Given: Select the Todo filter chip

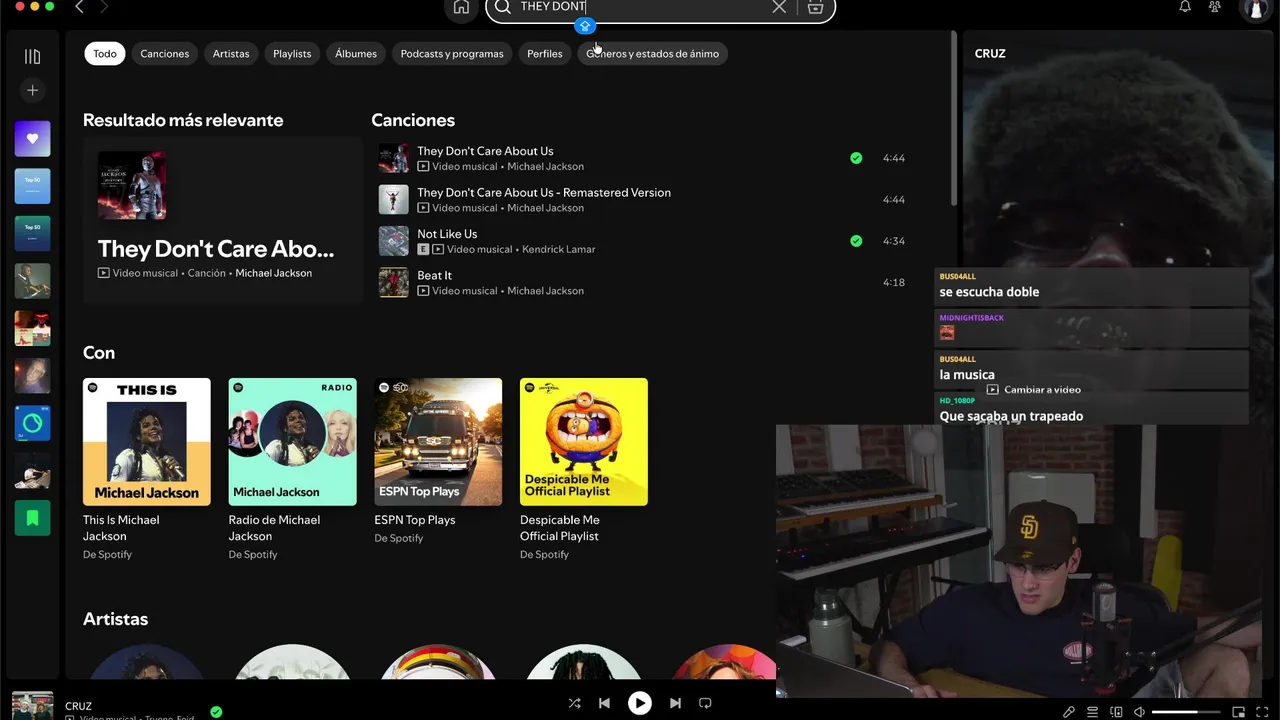Looking at the screenshot, I should coord(105,54).
